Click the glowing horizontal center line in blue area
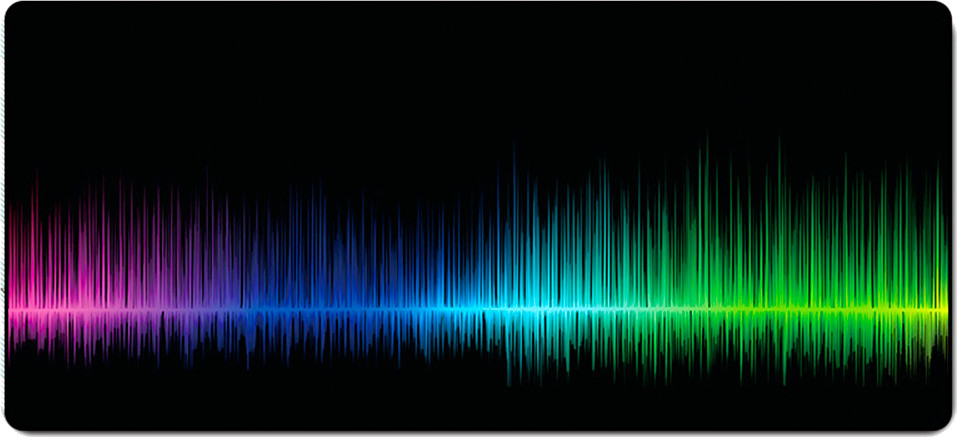 coord(380,311)
